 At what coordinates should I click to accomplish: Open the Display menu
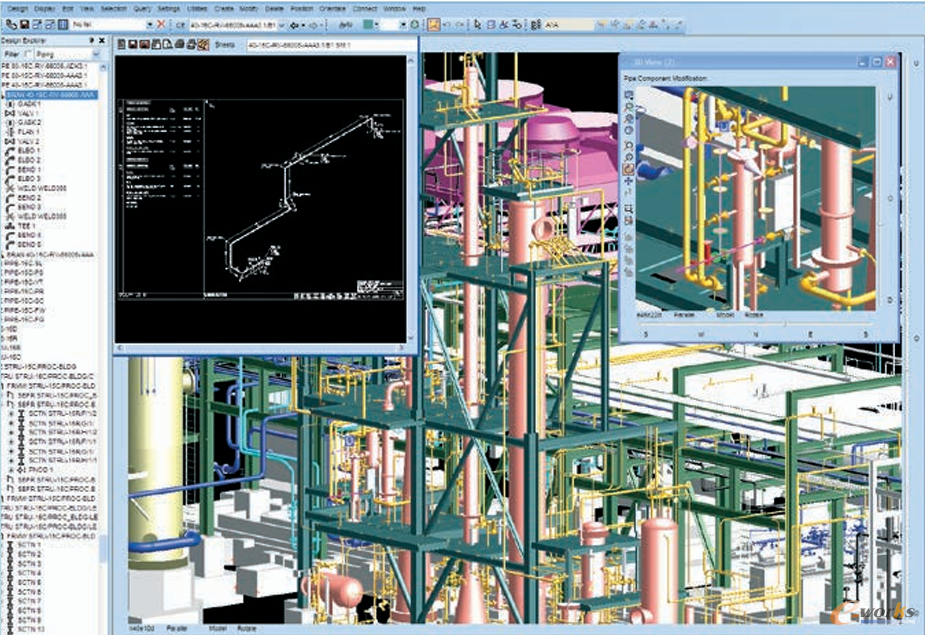click(x=45, y=9)
